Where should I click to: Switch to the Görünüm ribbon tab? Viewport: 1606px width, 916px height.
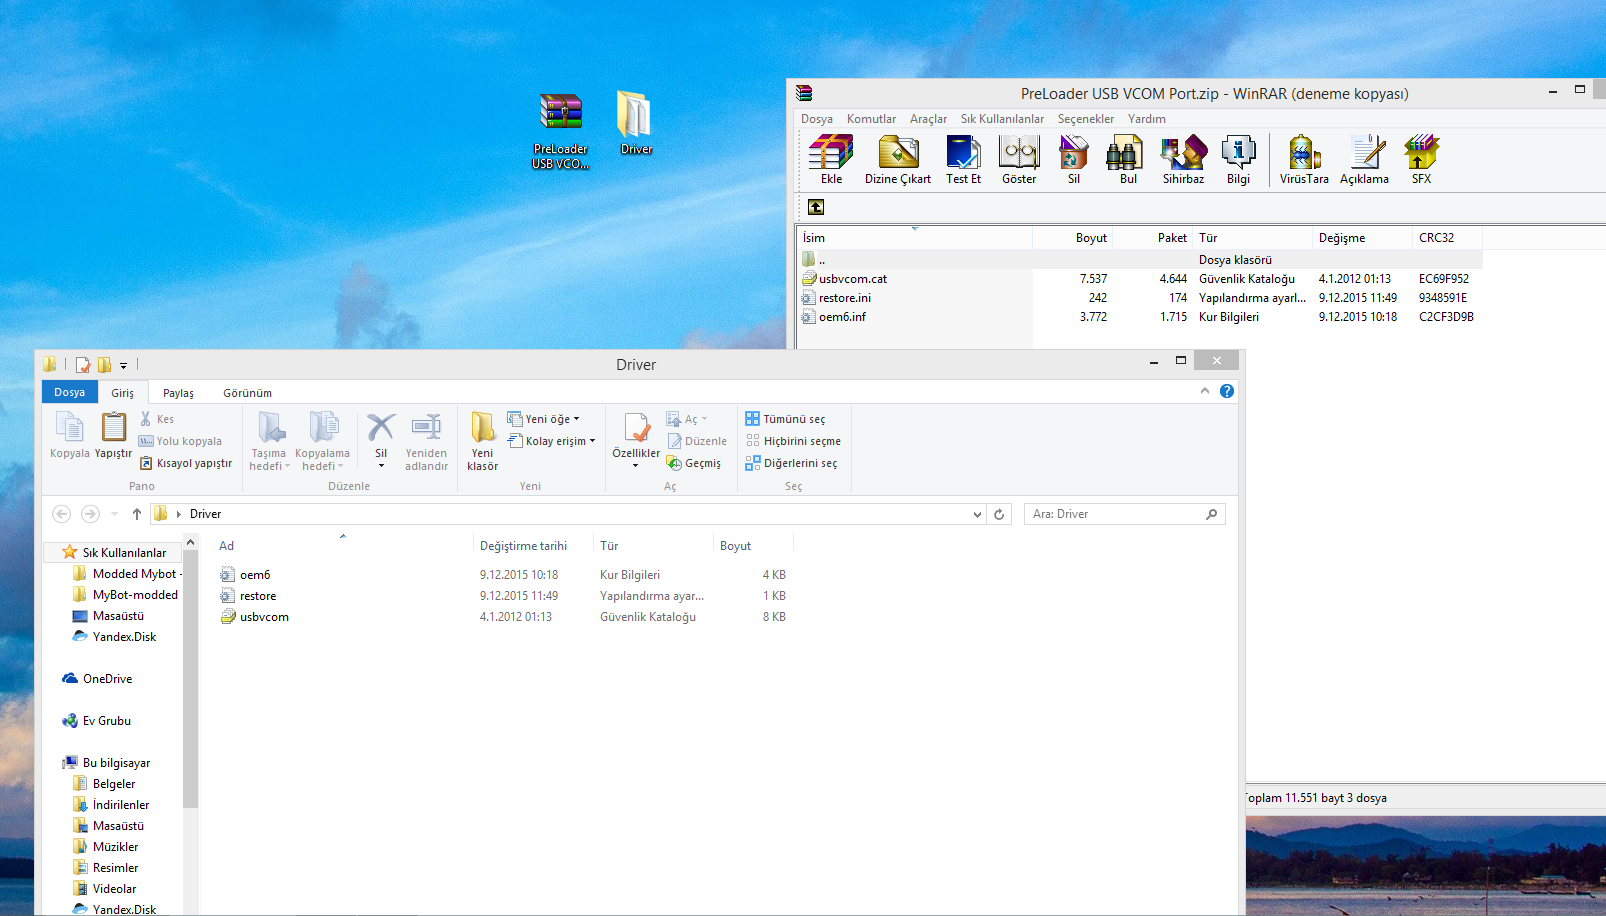[x=247, y=393]
